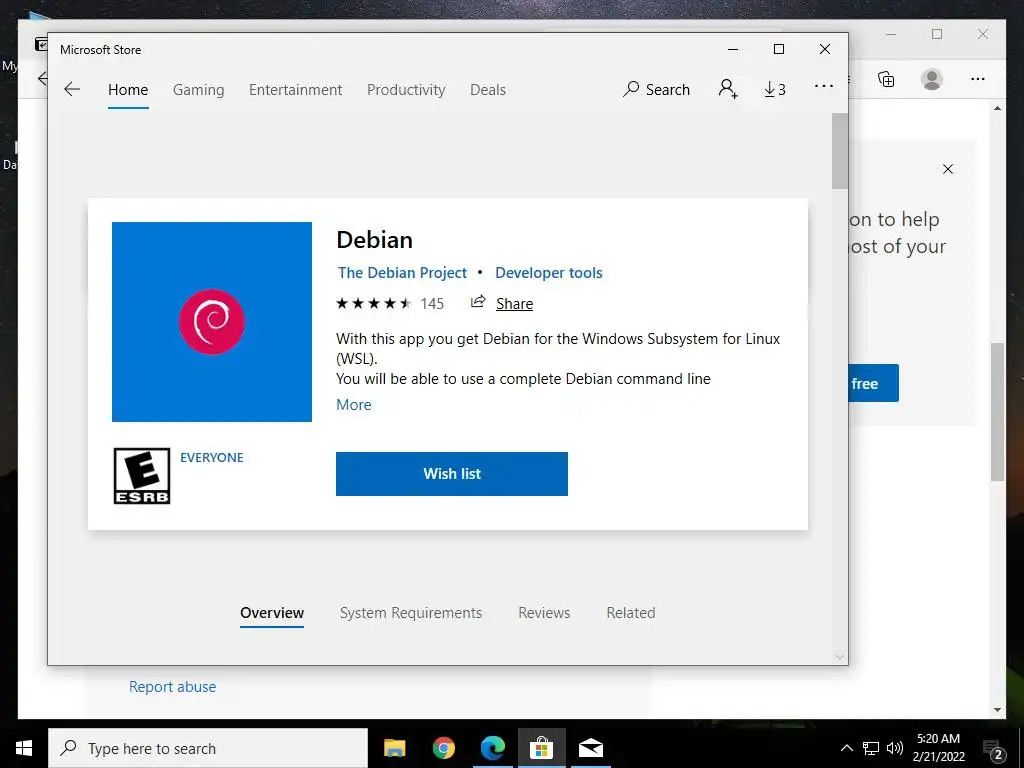
Task: Add Debian to the Wish list
Action: [452, 473]
